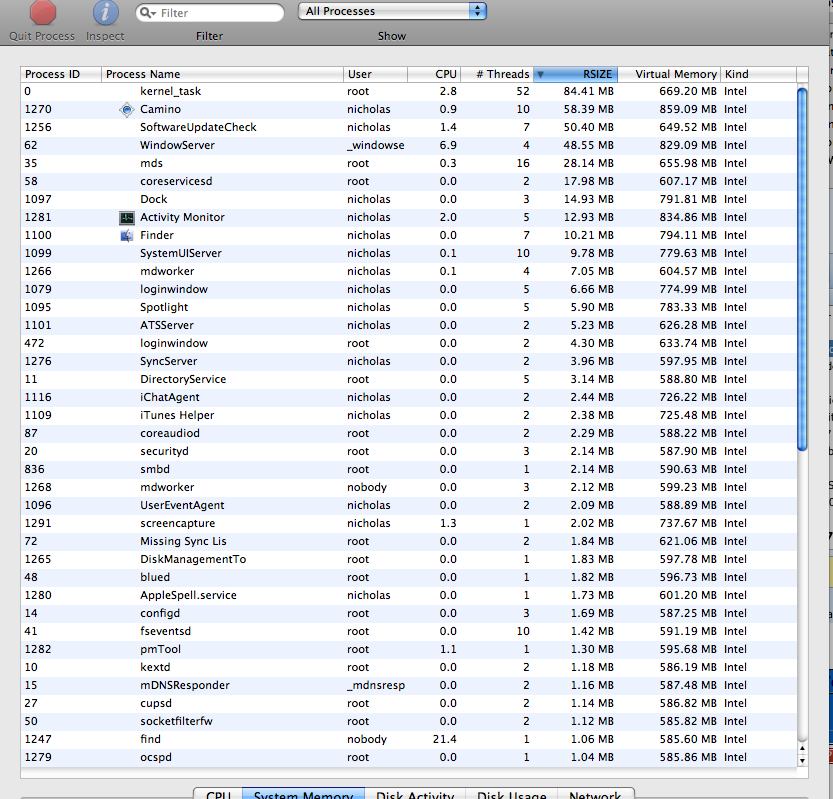Screen dimensions: 833x799
Task: Select the SystemUIServer process
Action: (409, 253)
